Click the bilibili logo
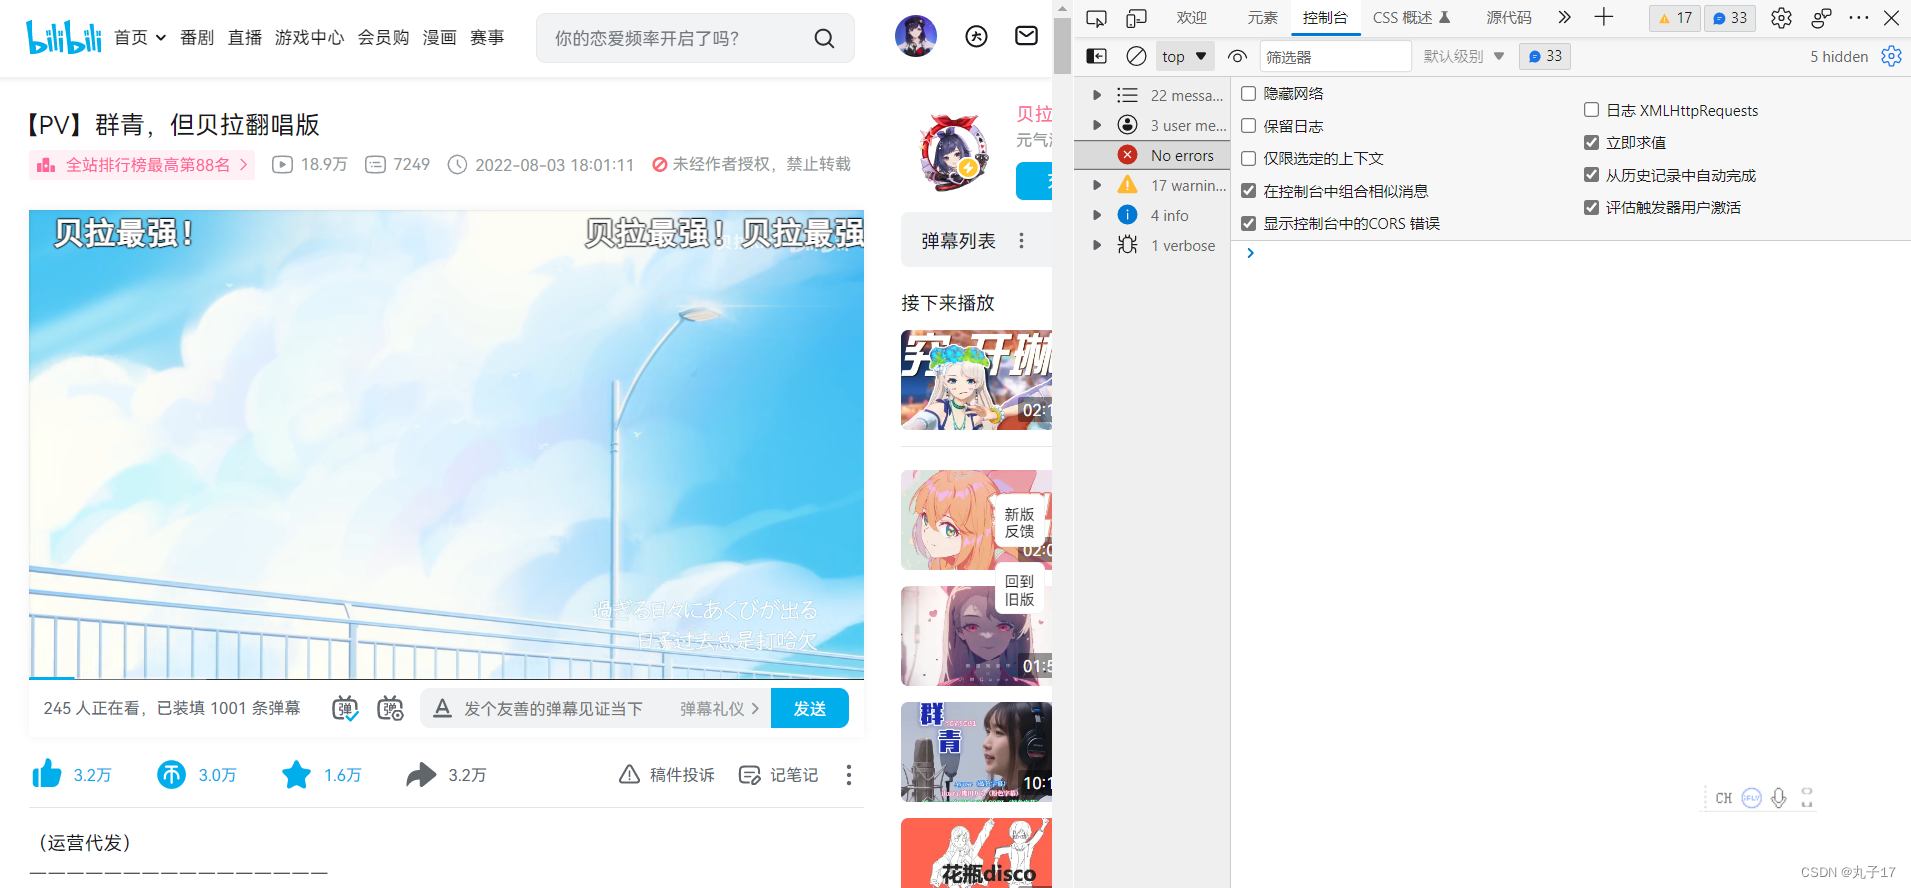The height and width of the screenshot is (888, 1911). (x=64, y=37)
